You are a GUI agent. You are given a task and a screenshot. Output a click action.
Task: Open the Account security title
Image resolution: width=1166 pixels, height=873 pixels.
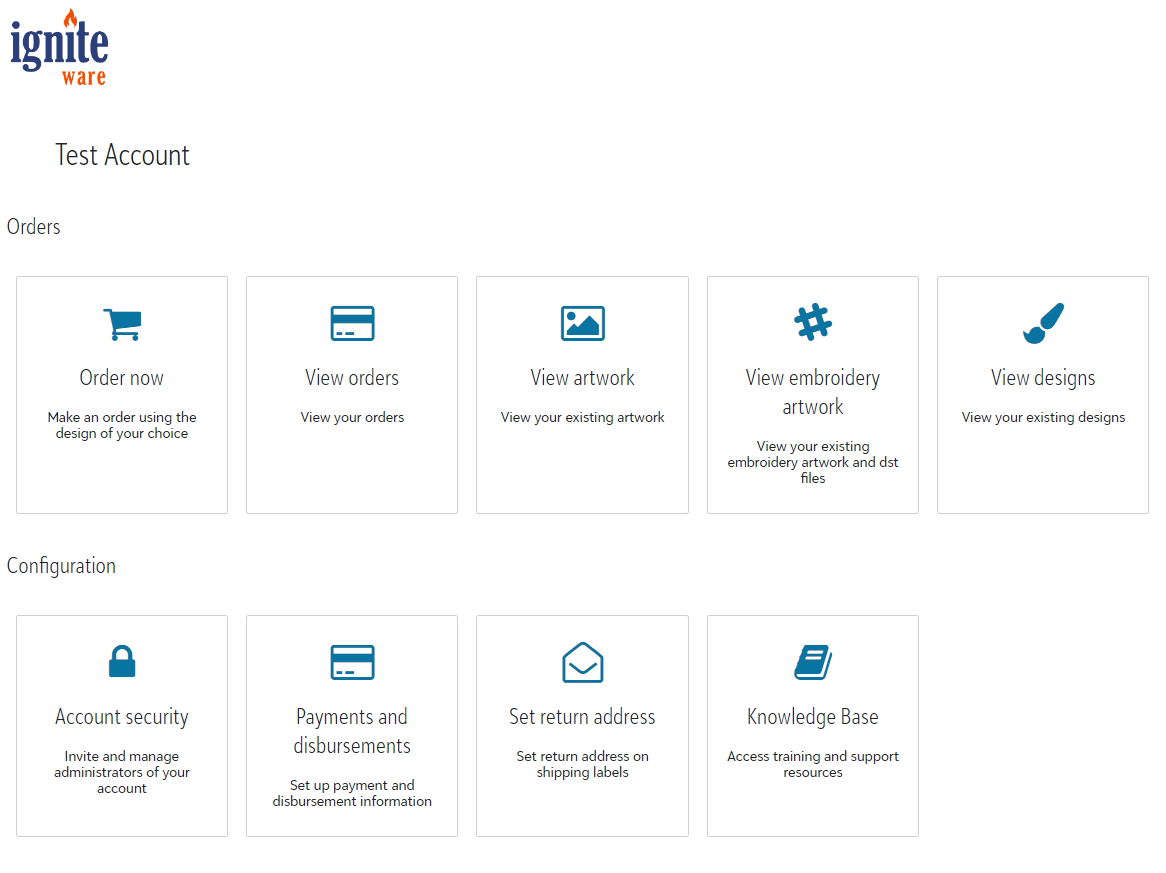122,718
